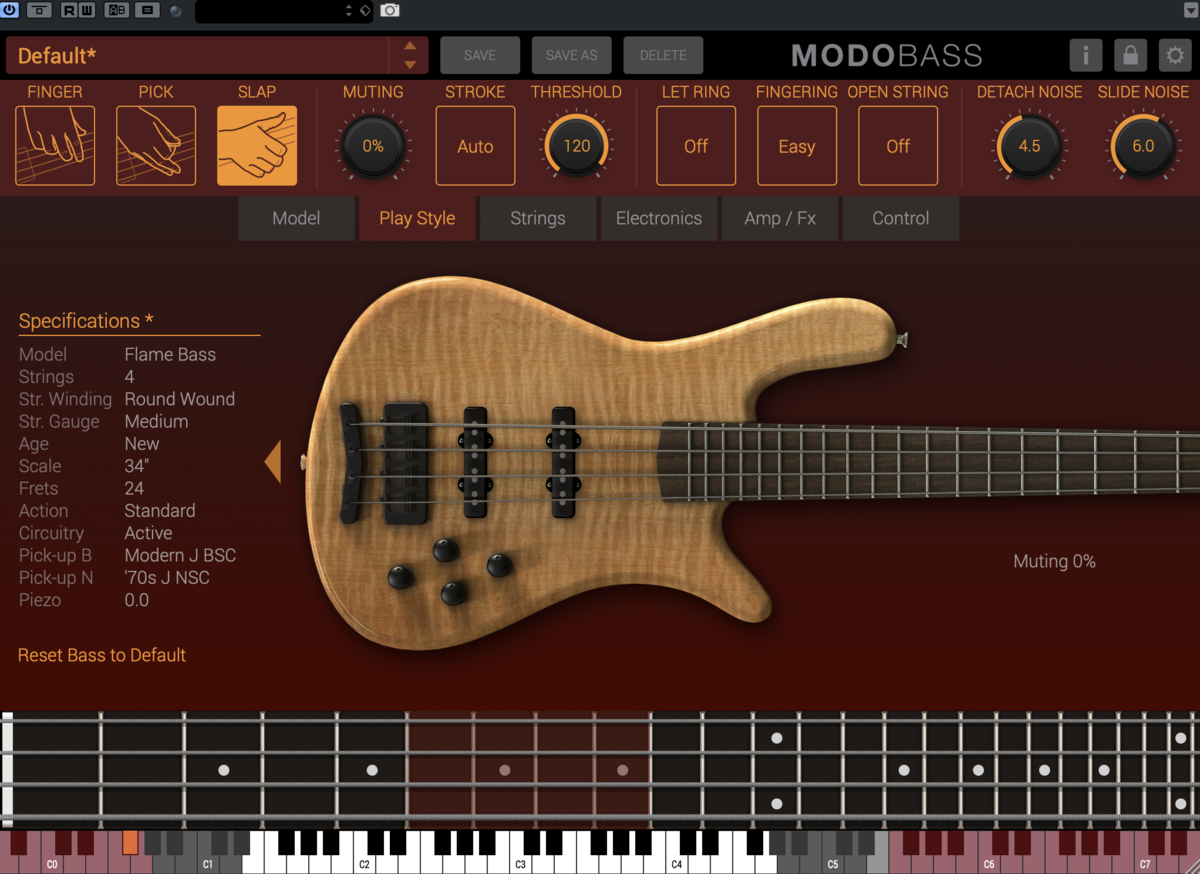Click the Round Wound winding value

(x=180, y=399)
